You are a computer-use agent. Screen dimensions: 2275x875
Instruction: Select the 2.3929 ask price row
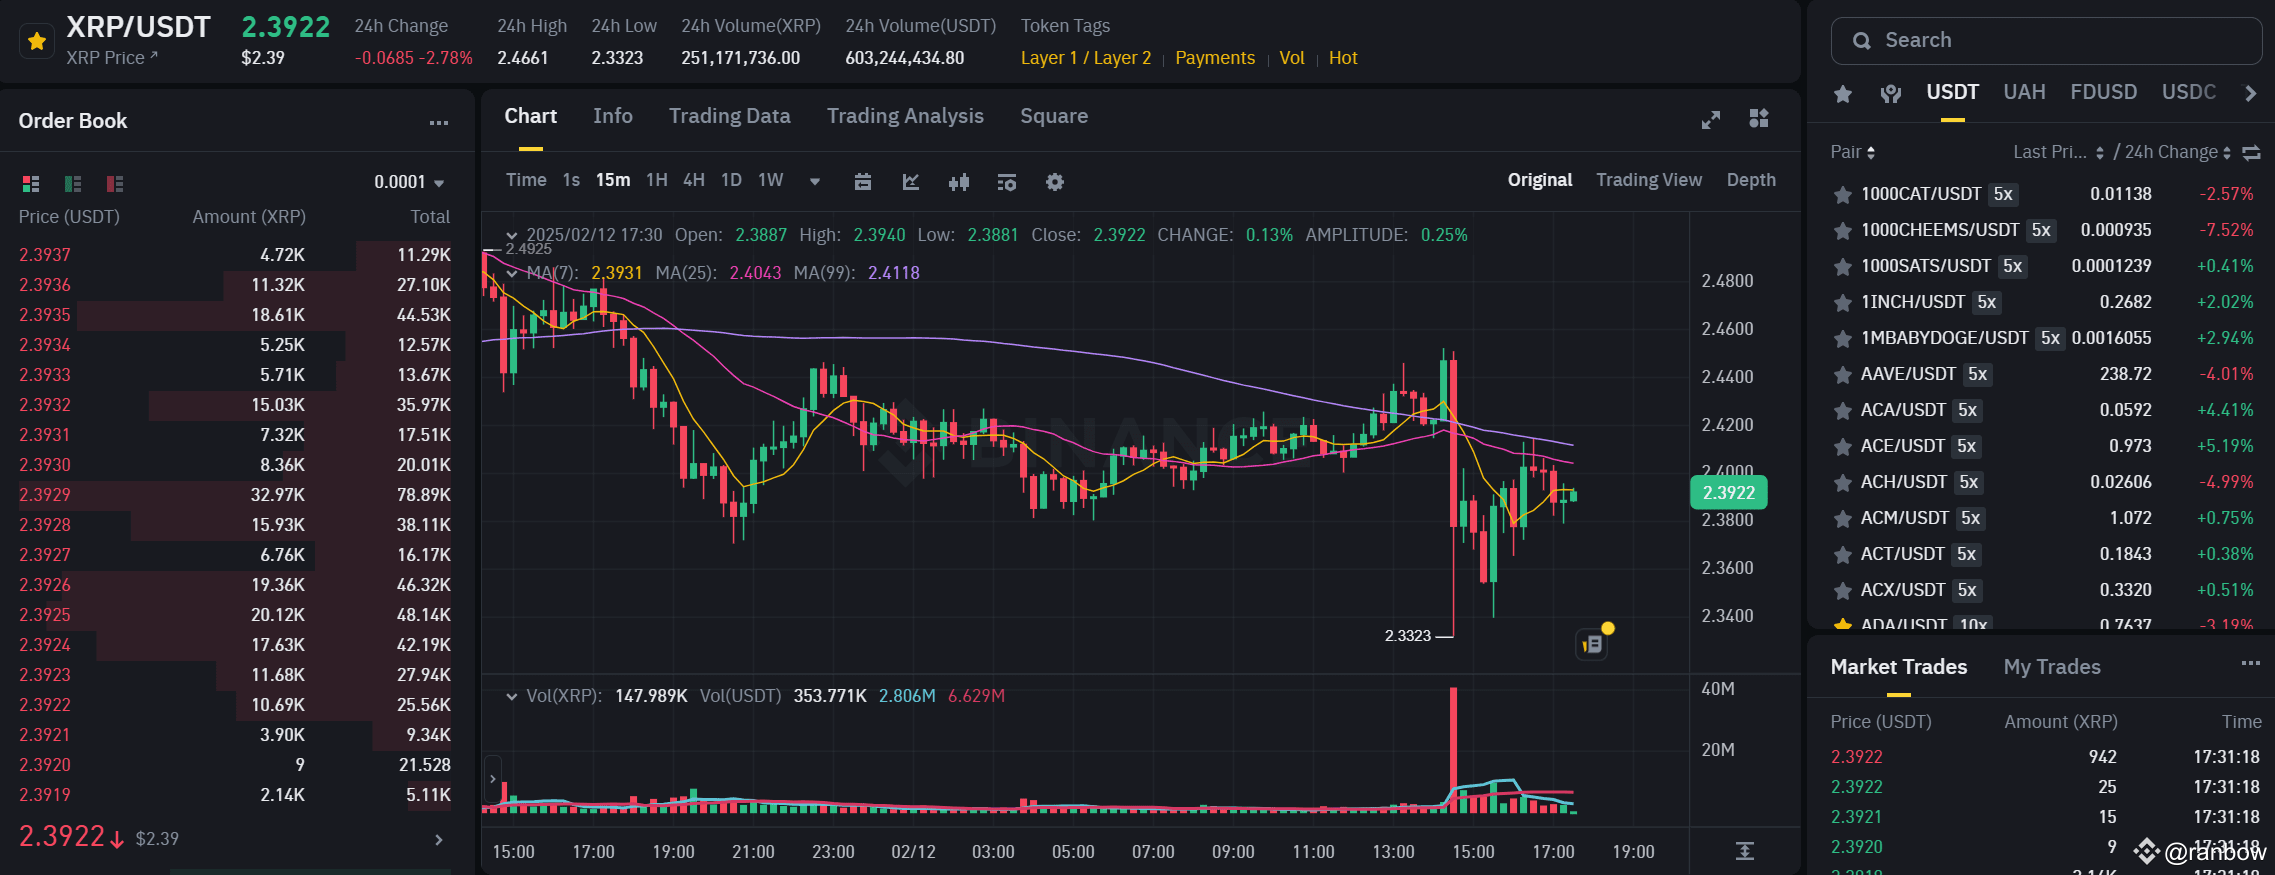235,495
